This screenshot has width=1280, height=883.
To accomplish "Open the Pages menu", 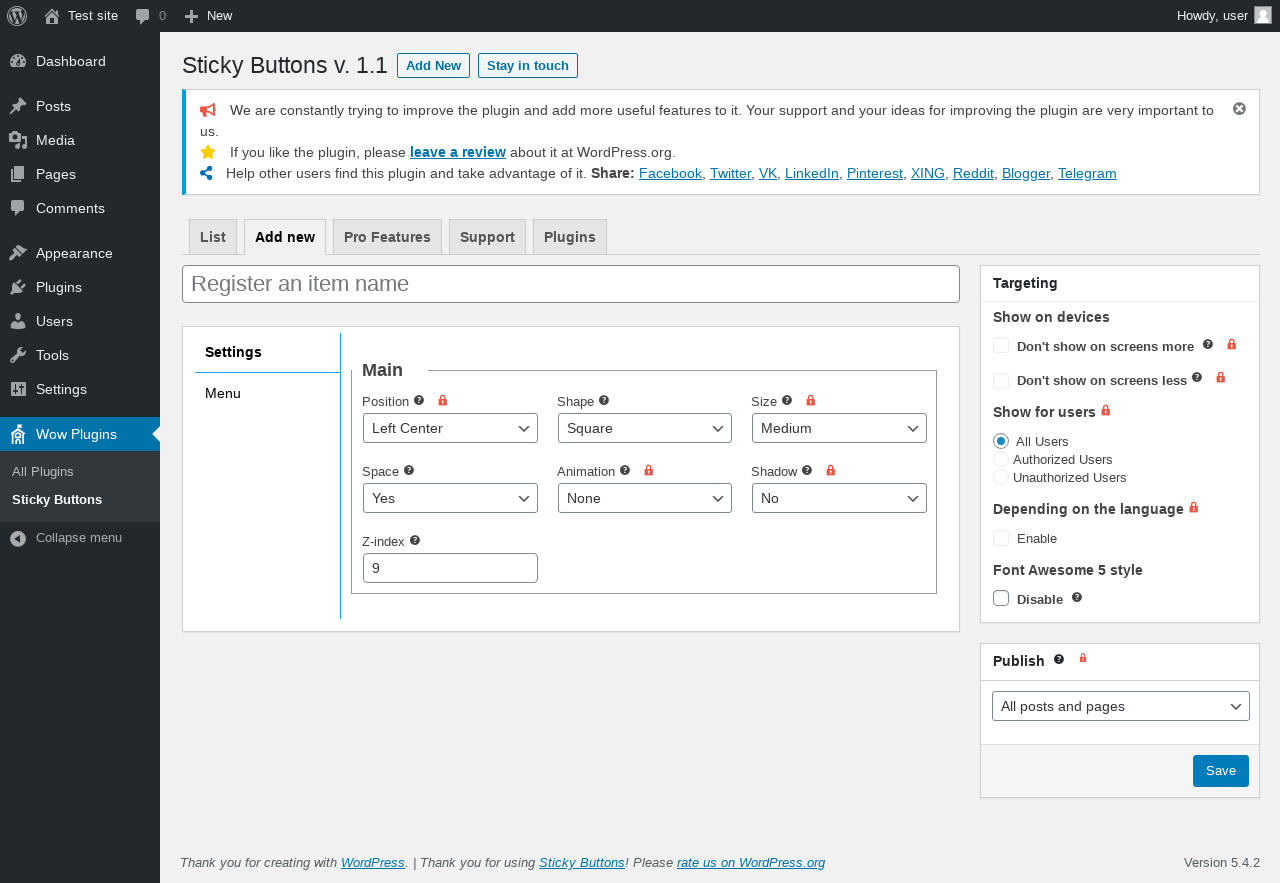I will 80,174.
